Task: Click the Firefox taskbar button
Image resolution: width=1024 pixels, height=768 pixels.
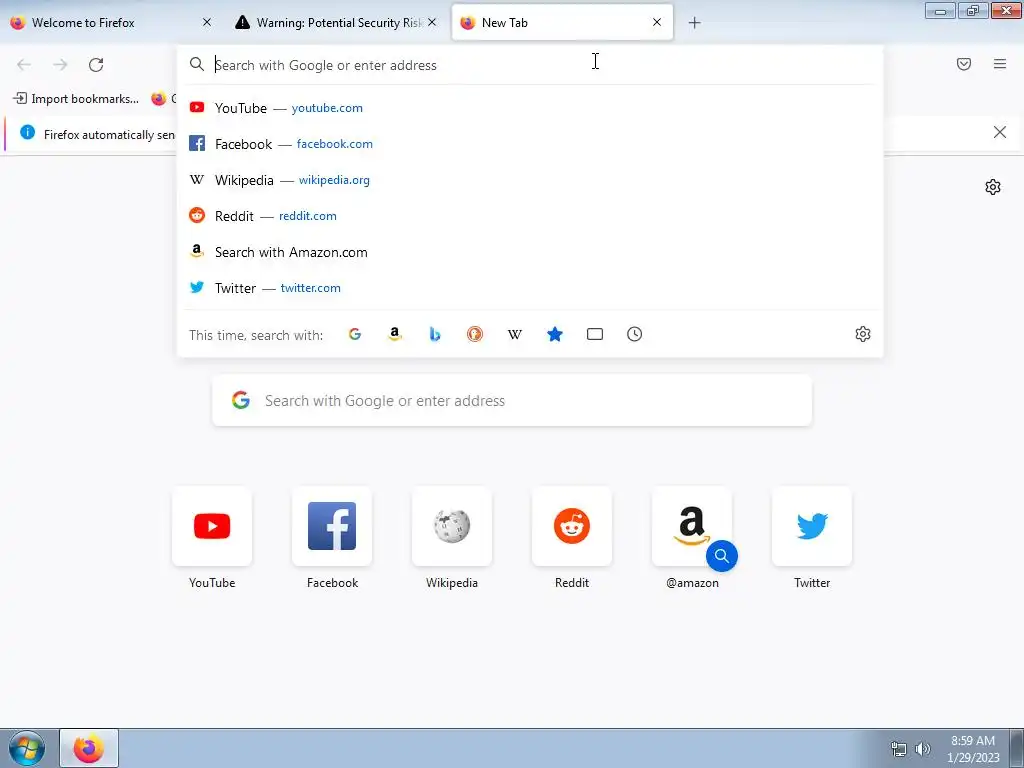Action: [x=89, y=748]
